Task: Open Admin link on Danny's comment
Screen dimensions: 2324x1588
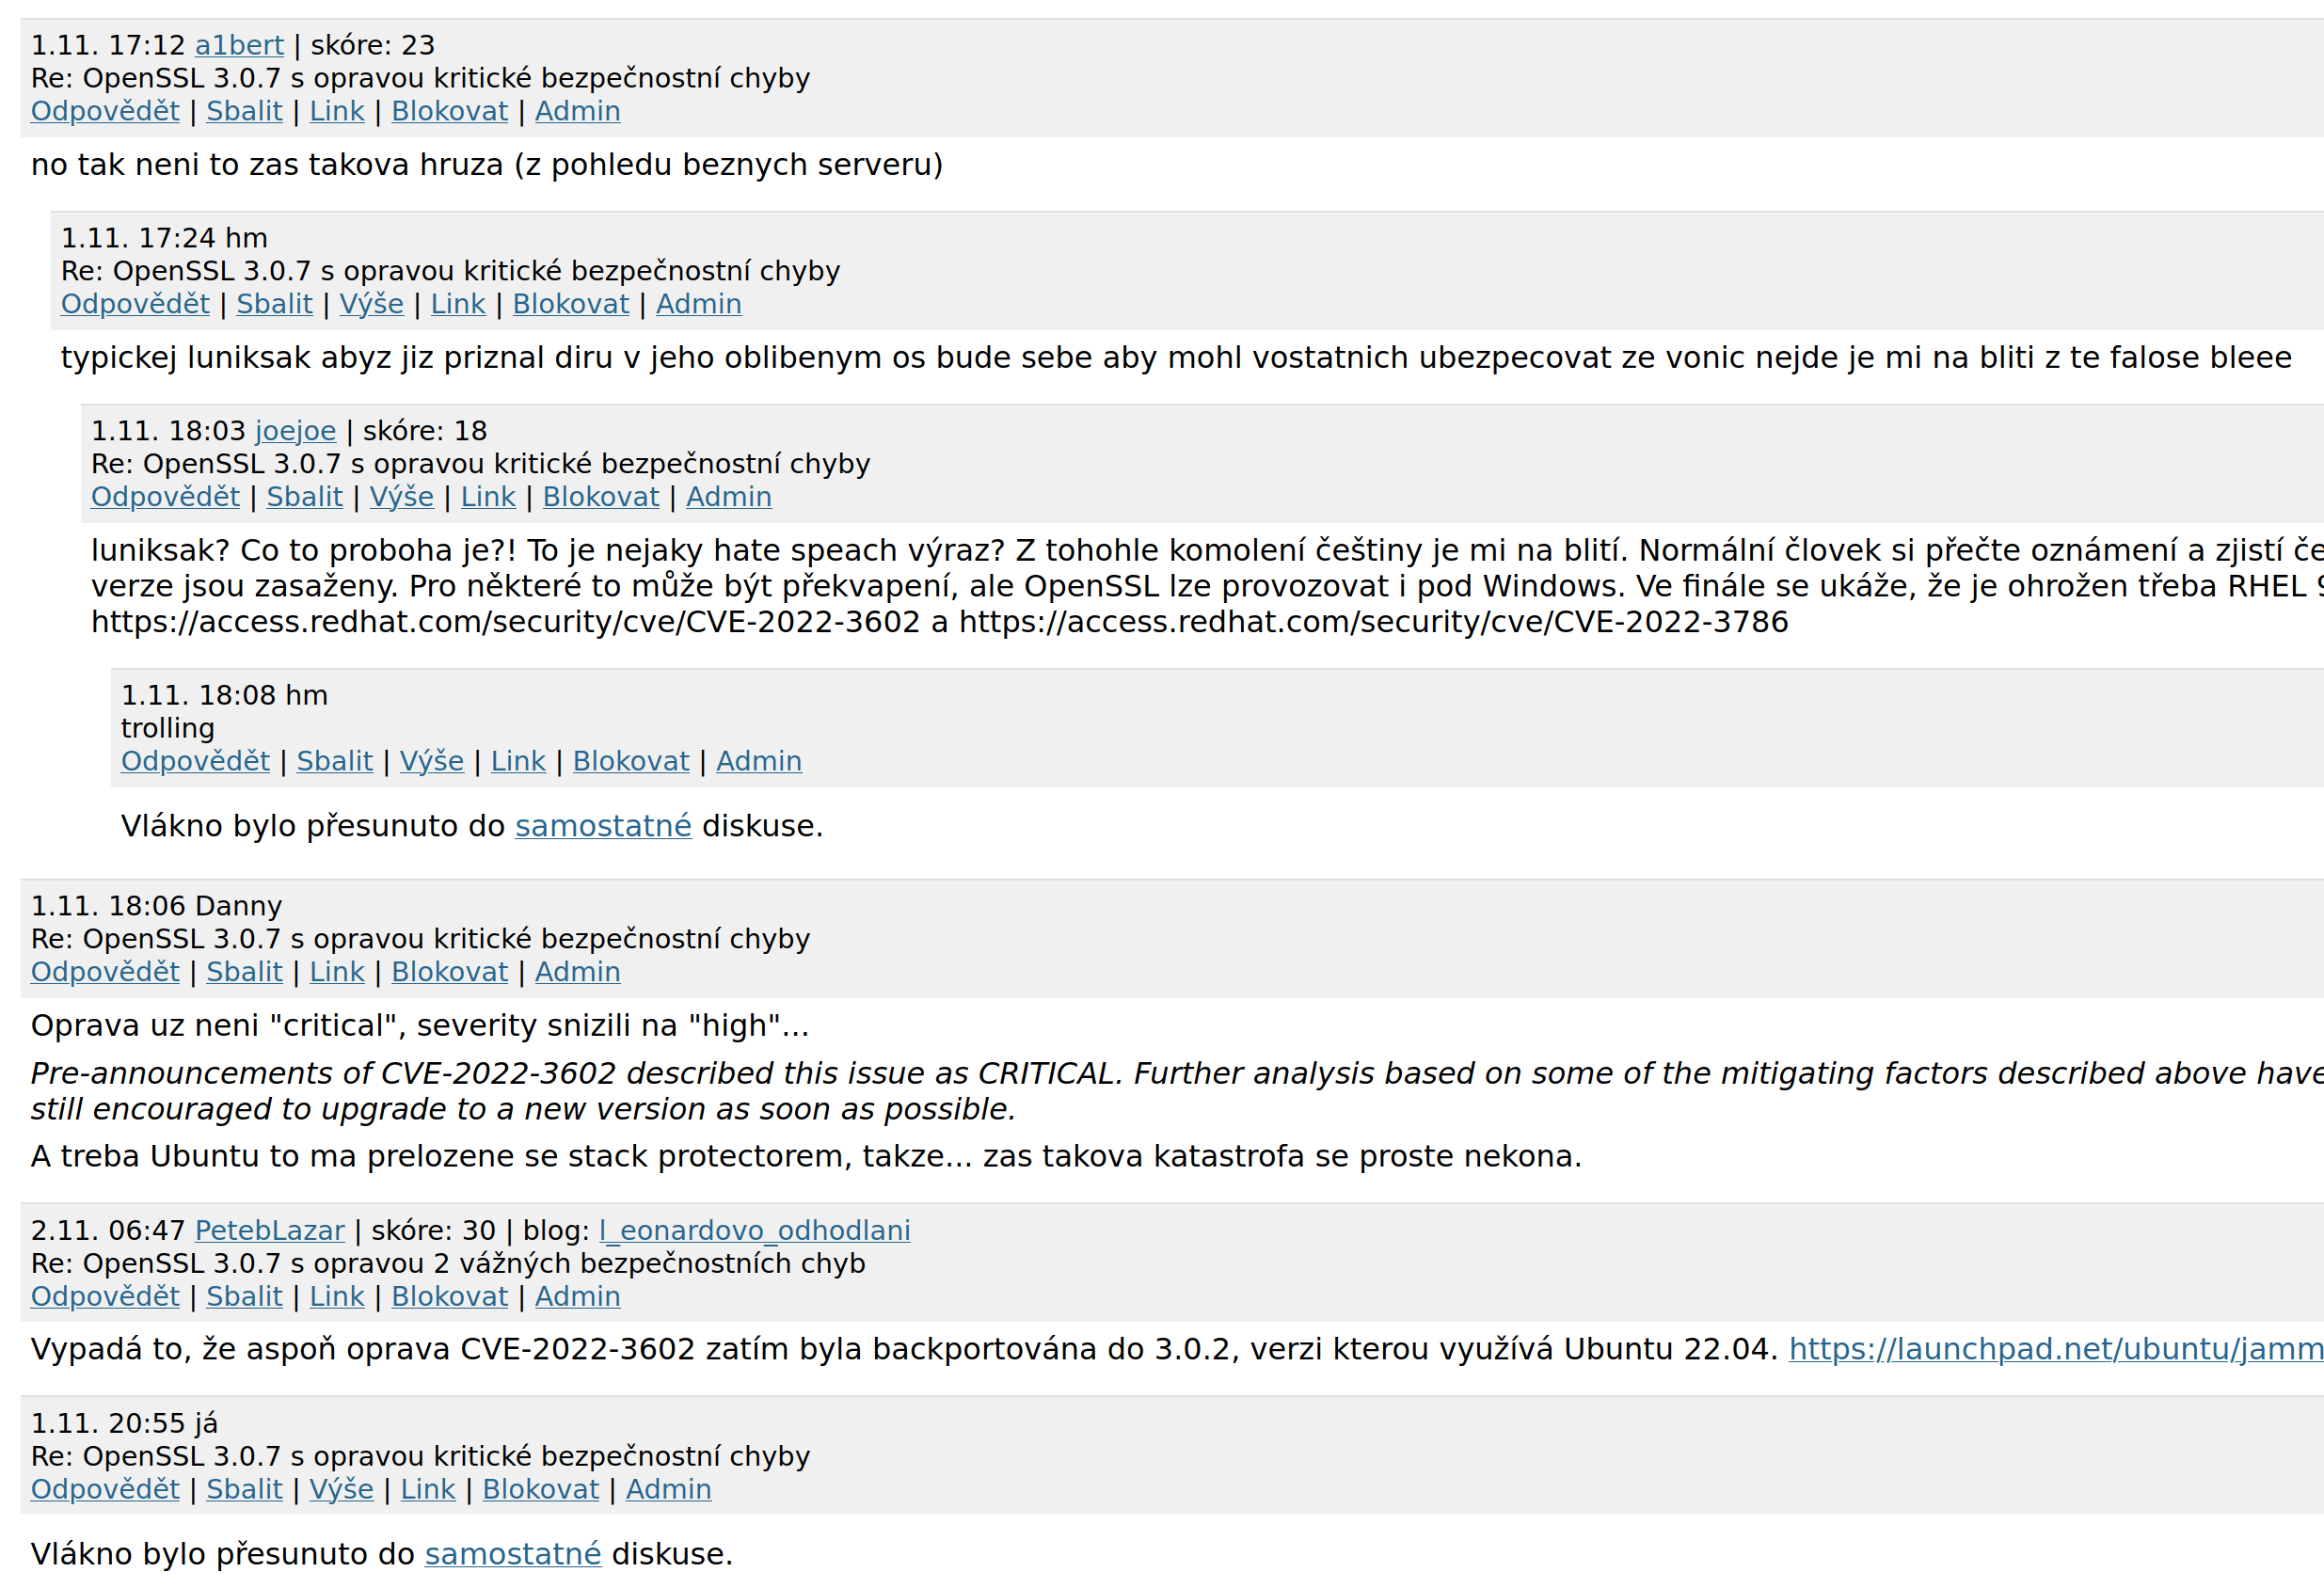Action: click(577, 972)
